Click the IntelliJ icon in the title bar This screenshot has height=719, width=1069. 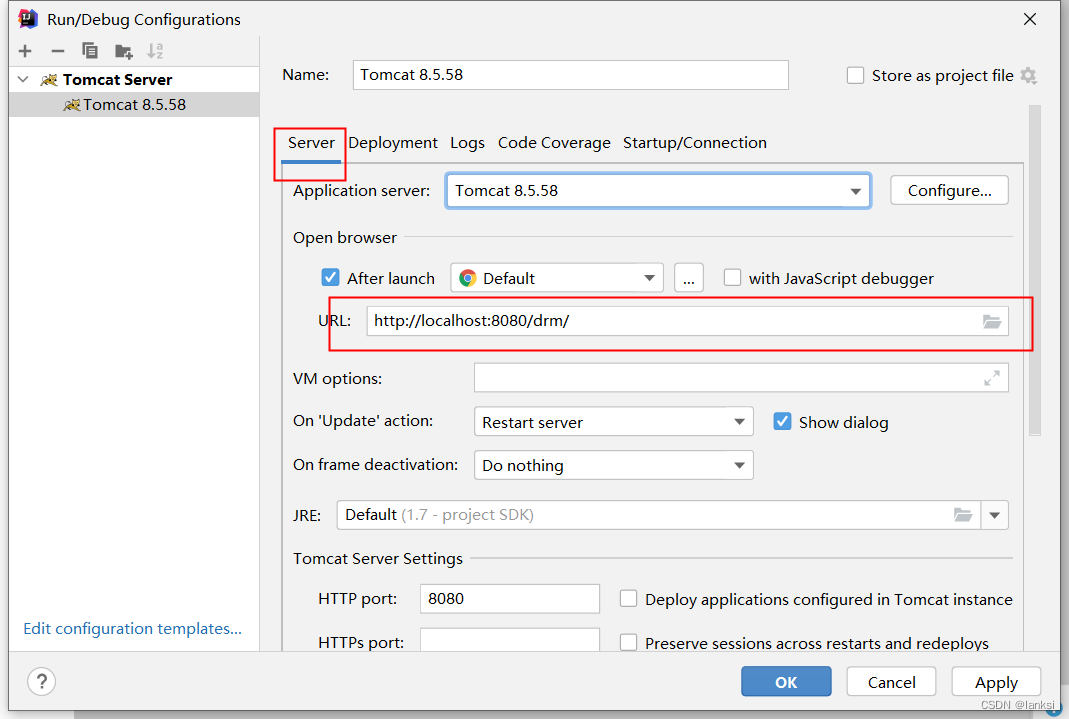[27, 19]
